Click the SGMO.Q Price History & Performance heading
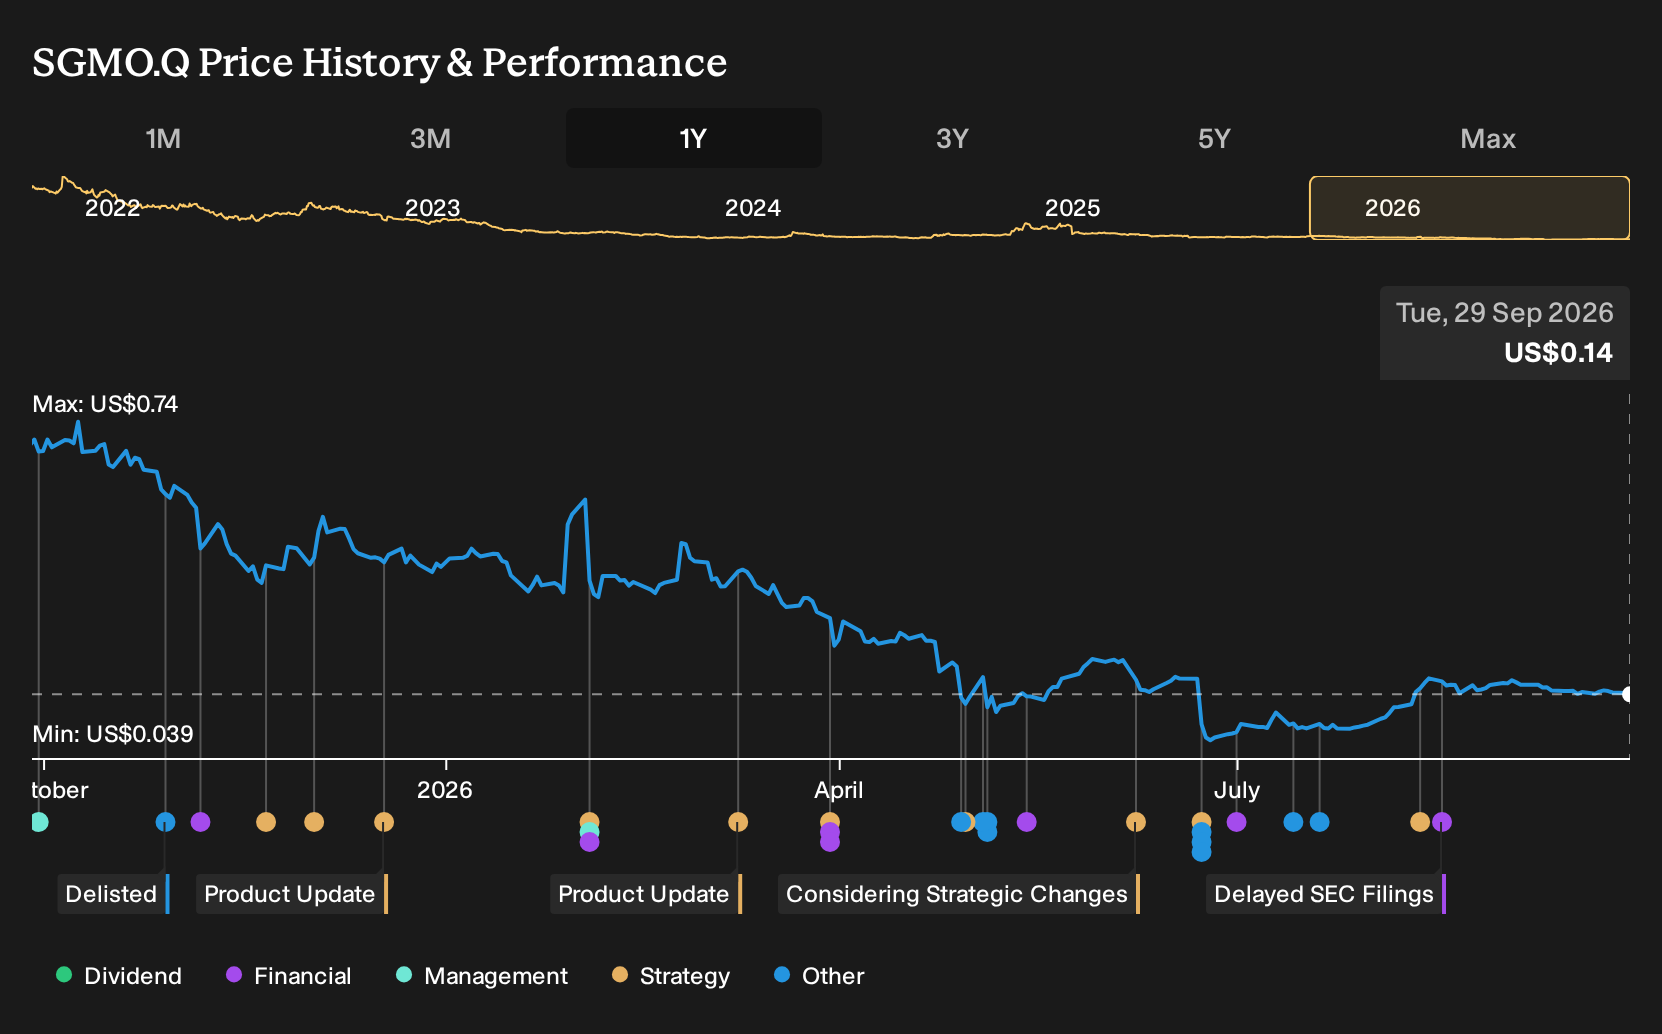The image size is (1662, 1034). pos(380,63)
